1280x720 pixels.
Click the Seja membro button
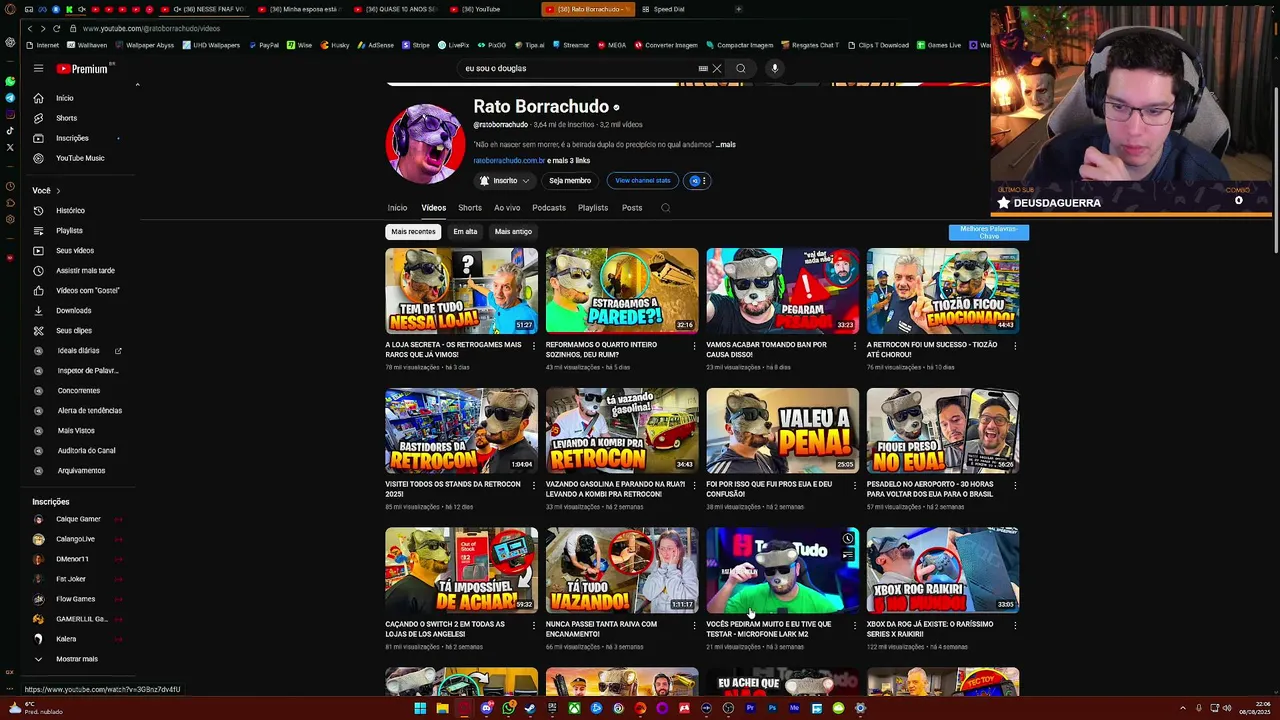tap(570, 181)
